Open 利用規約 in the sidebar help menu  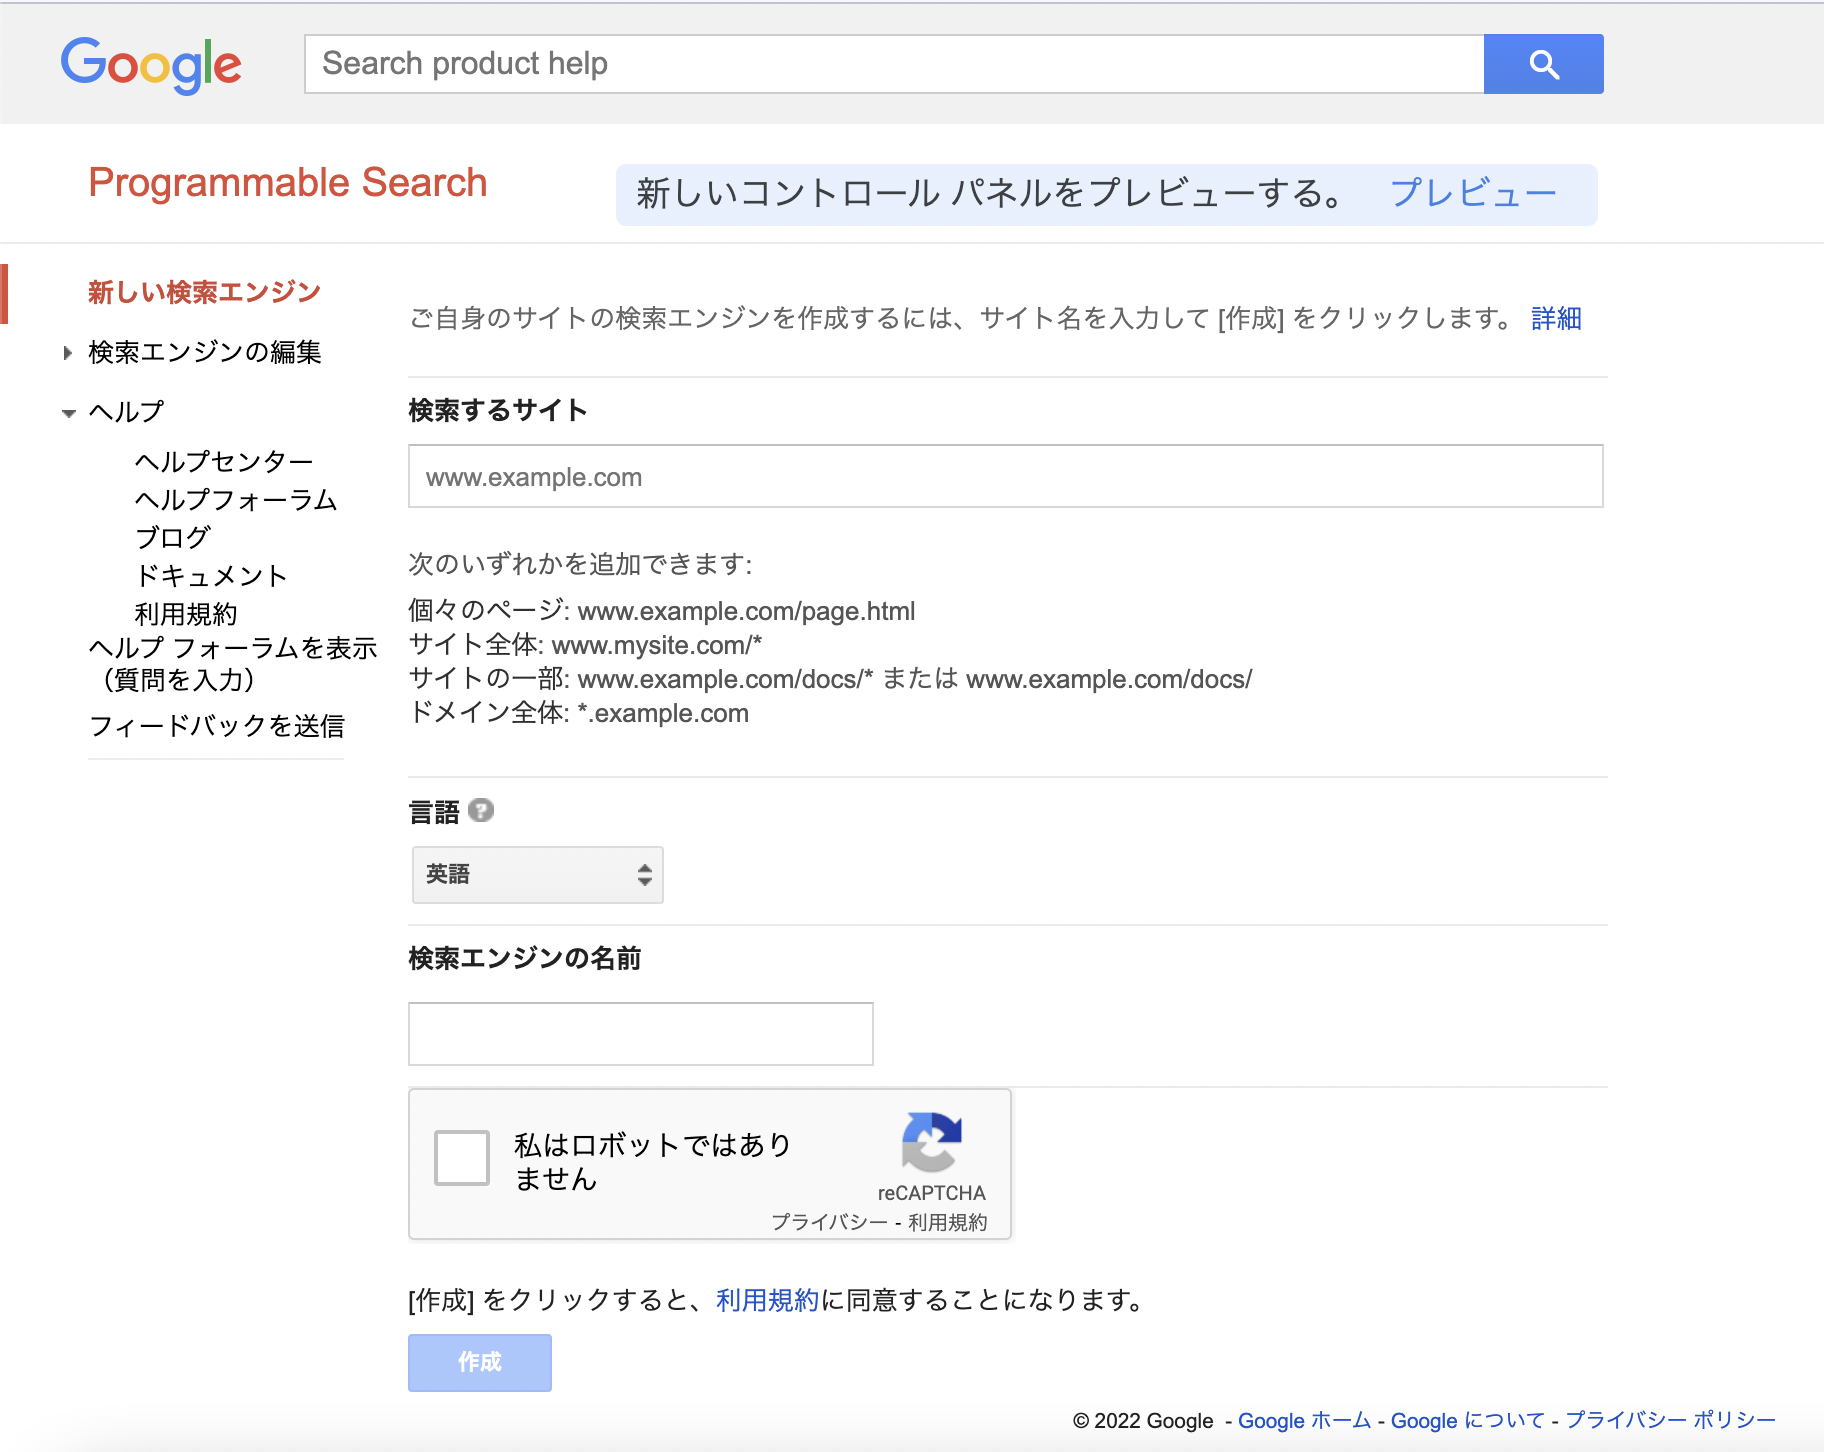click(x=186, y=613)
